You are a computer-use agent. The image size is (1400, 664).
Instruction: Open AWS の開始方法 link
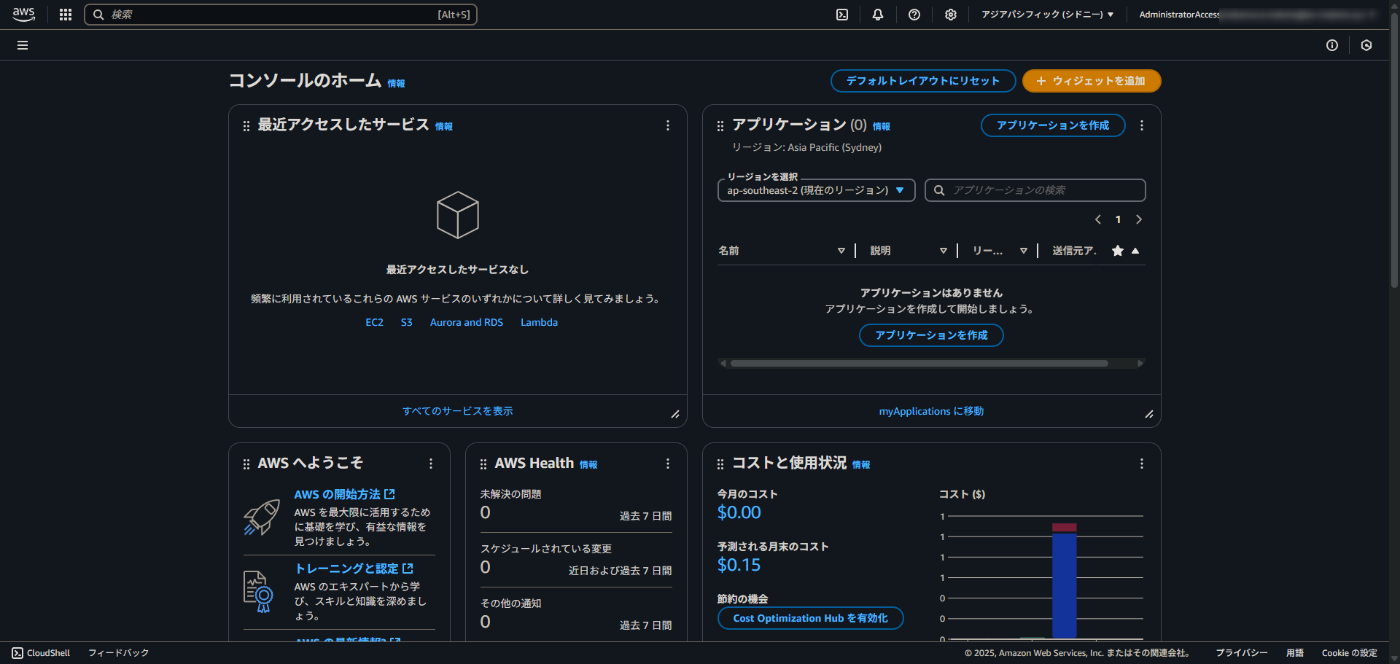344,495
